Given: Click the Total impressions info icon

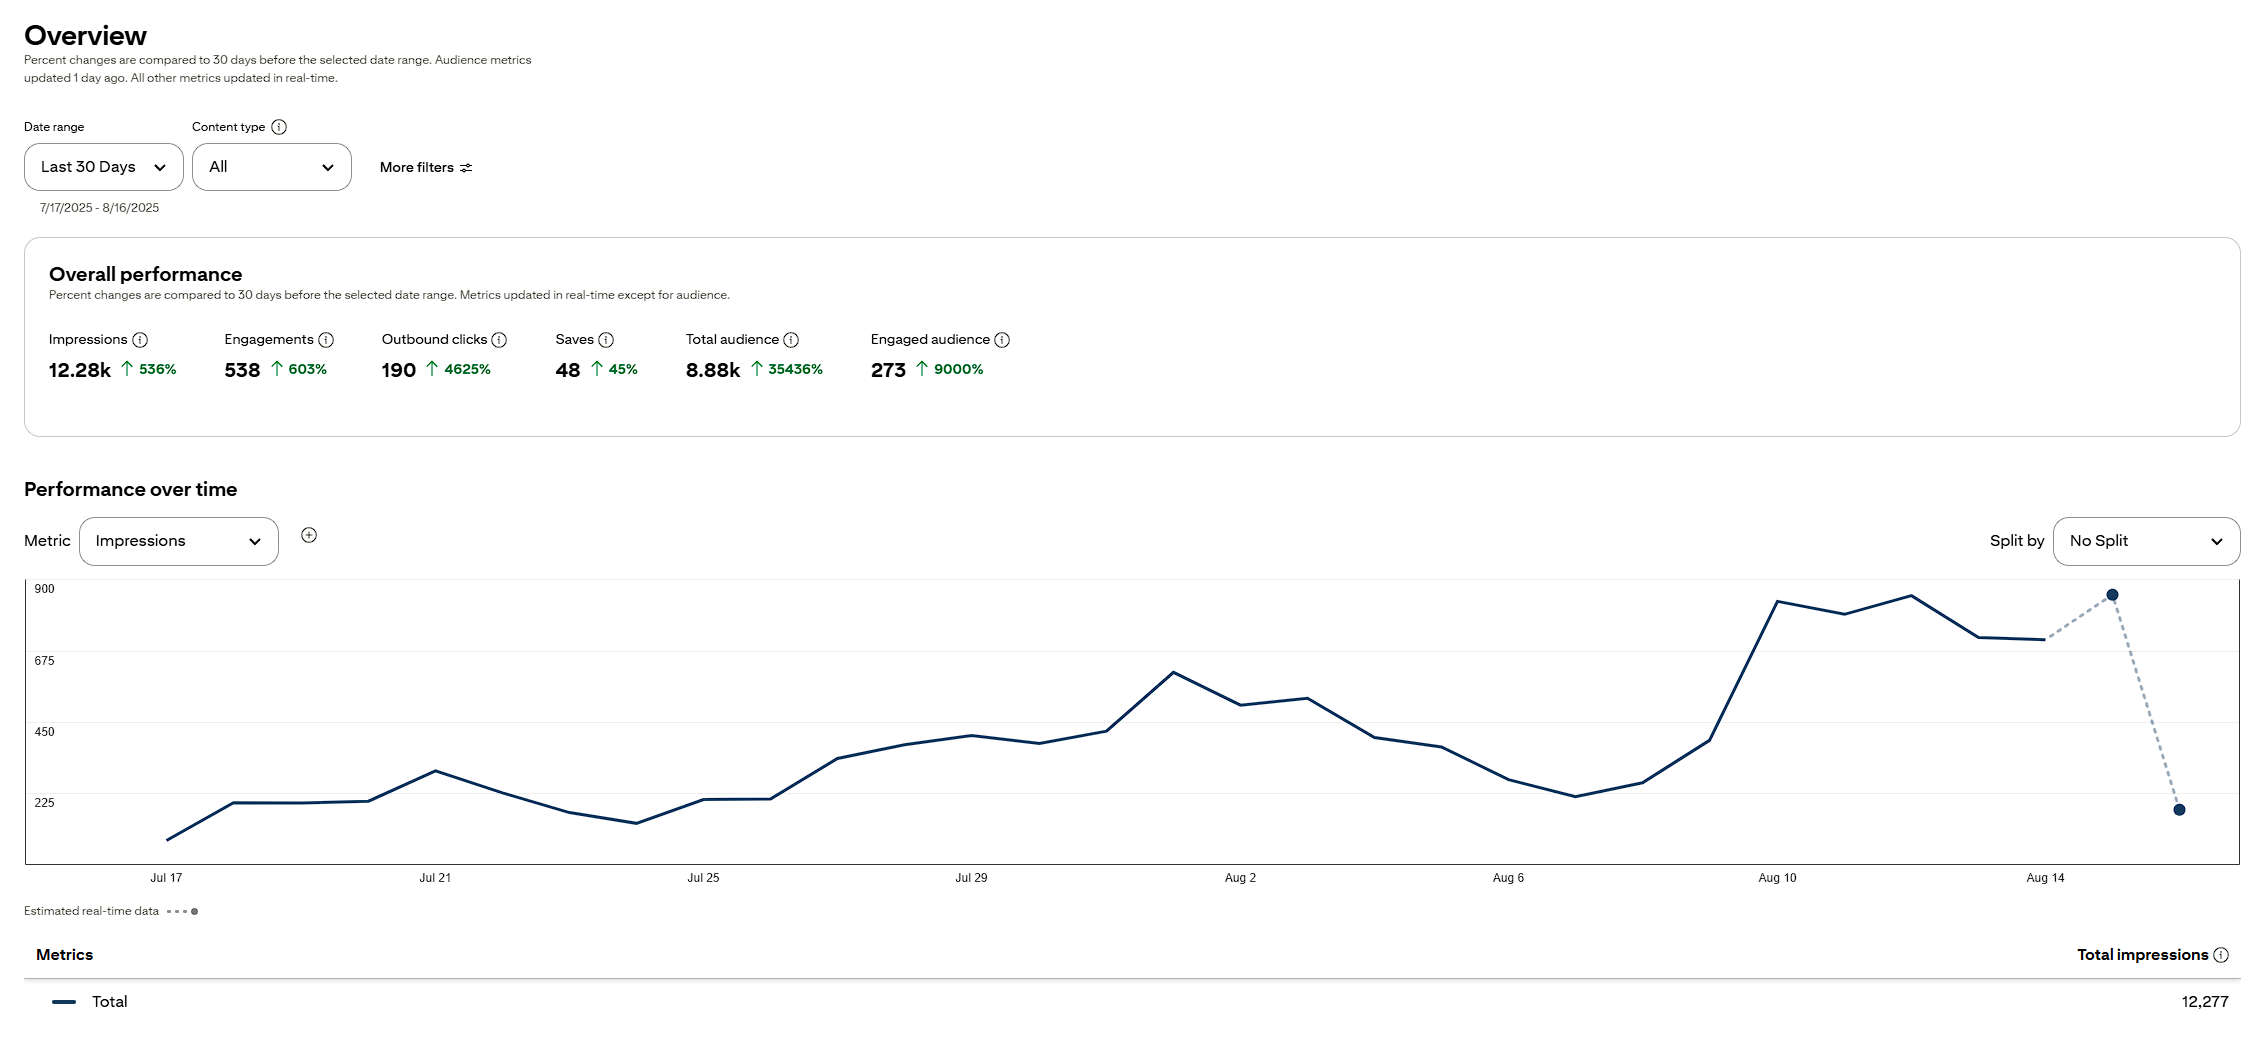Looking at the screenshot, I should 2221,955.
